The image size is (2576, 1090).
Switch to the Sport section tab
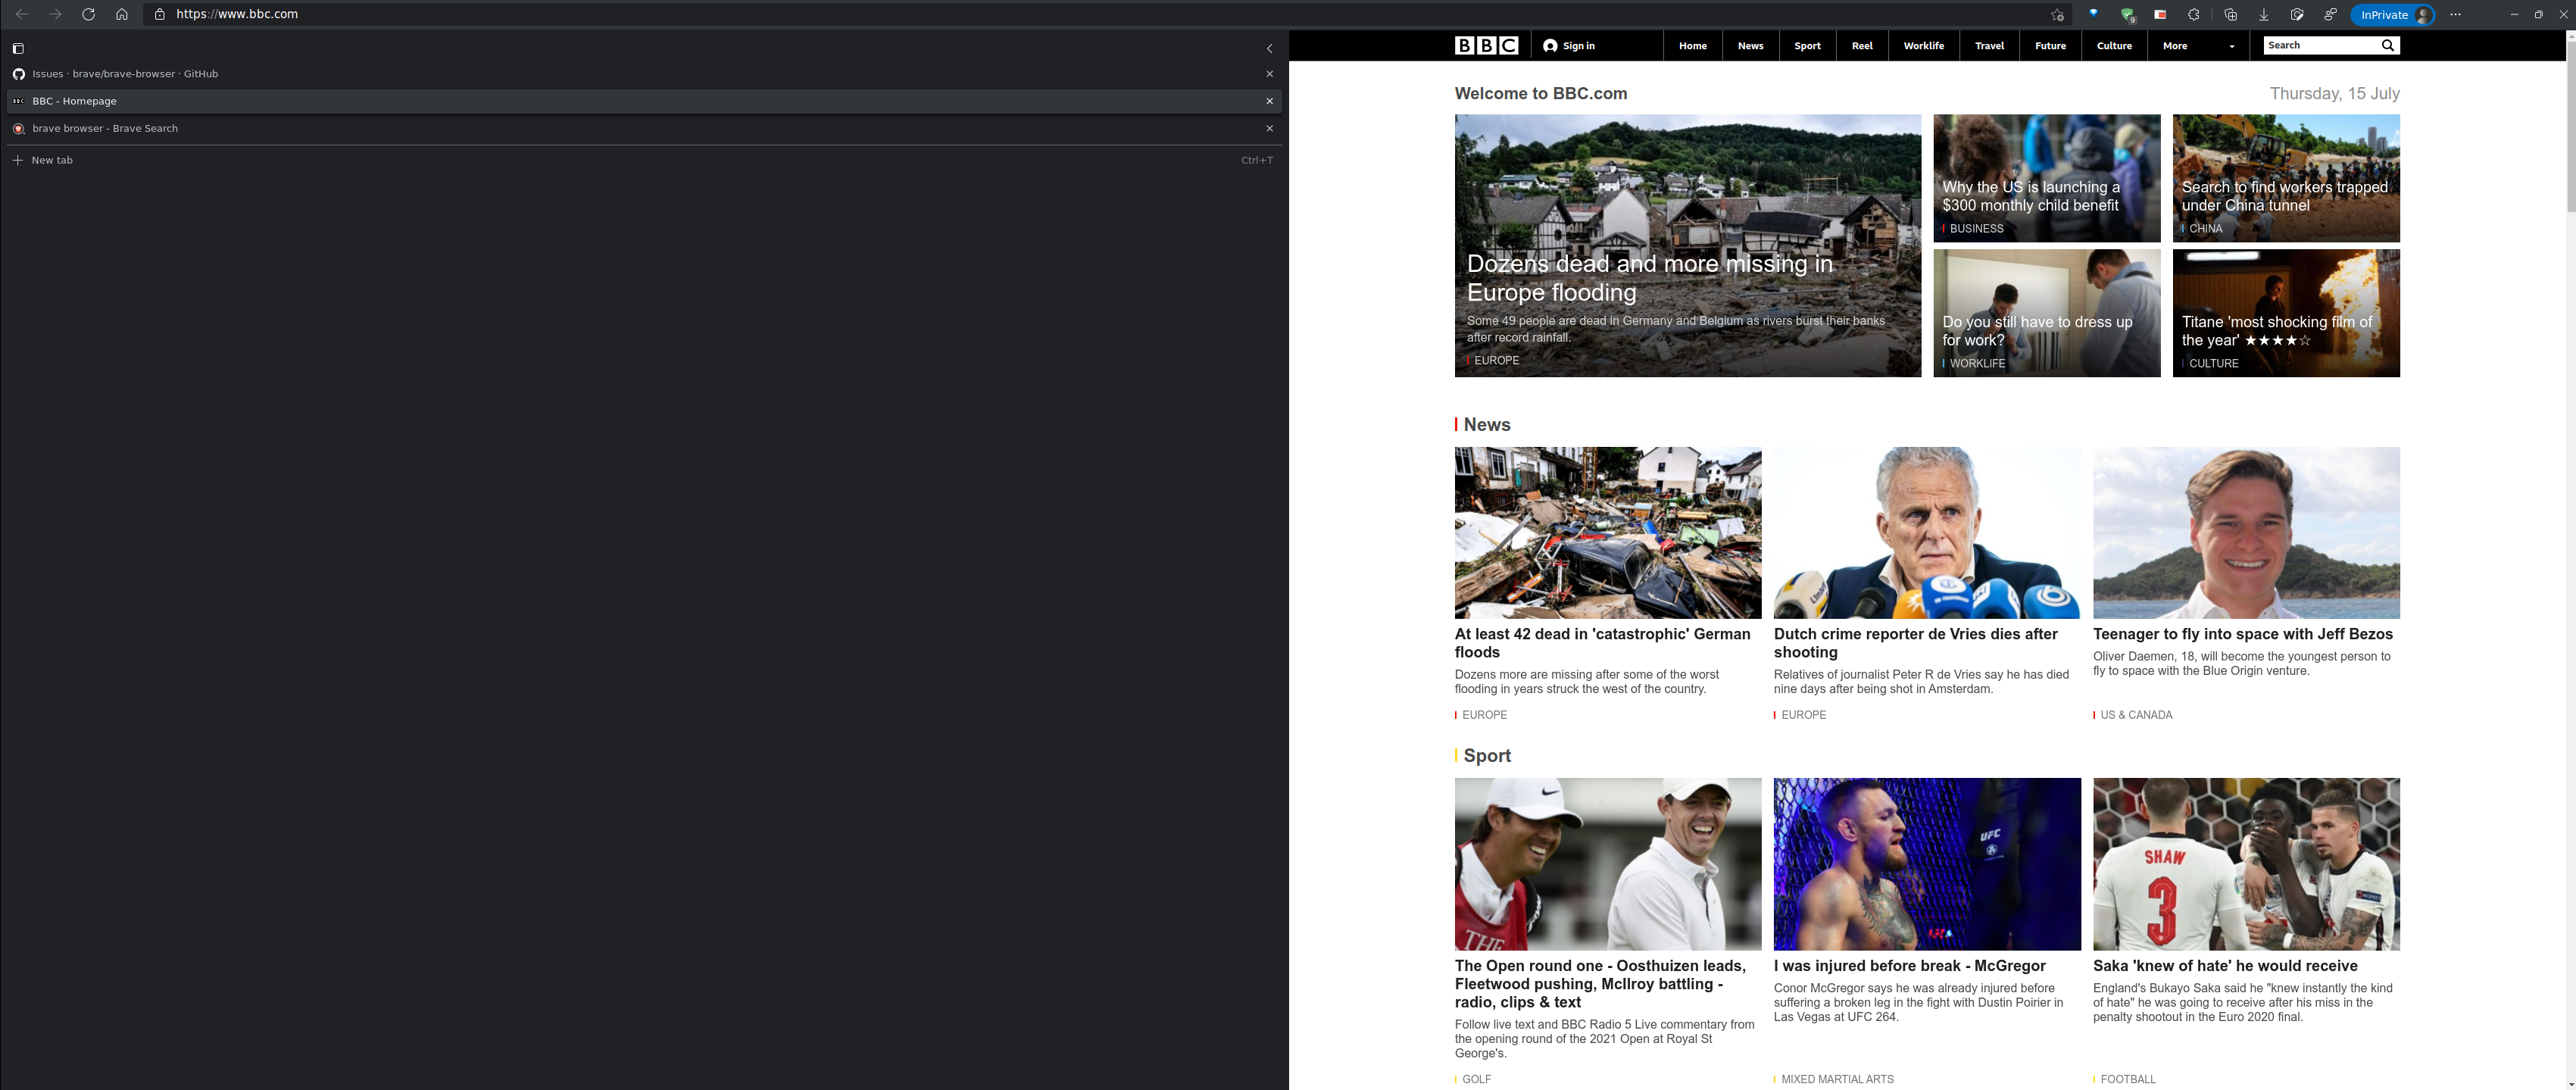(1807, 45)
